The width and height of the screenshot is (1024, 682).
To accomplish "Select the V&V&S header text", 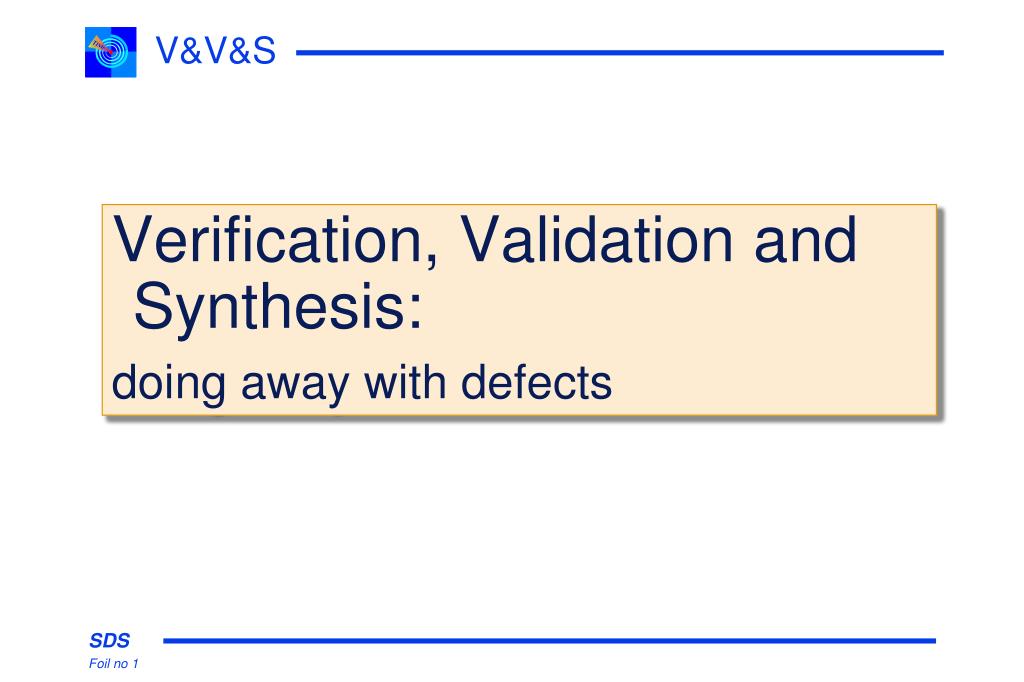I will 216,50.
